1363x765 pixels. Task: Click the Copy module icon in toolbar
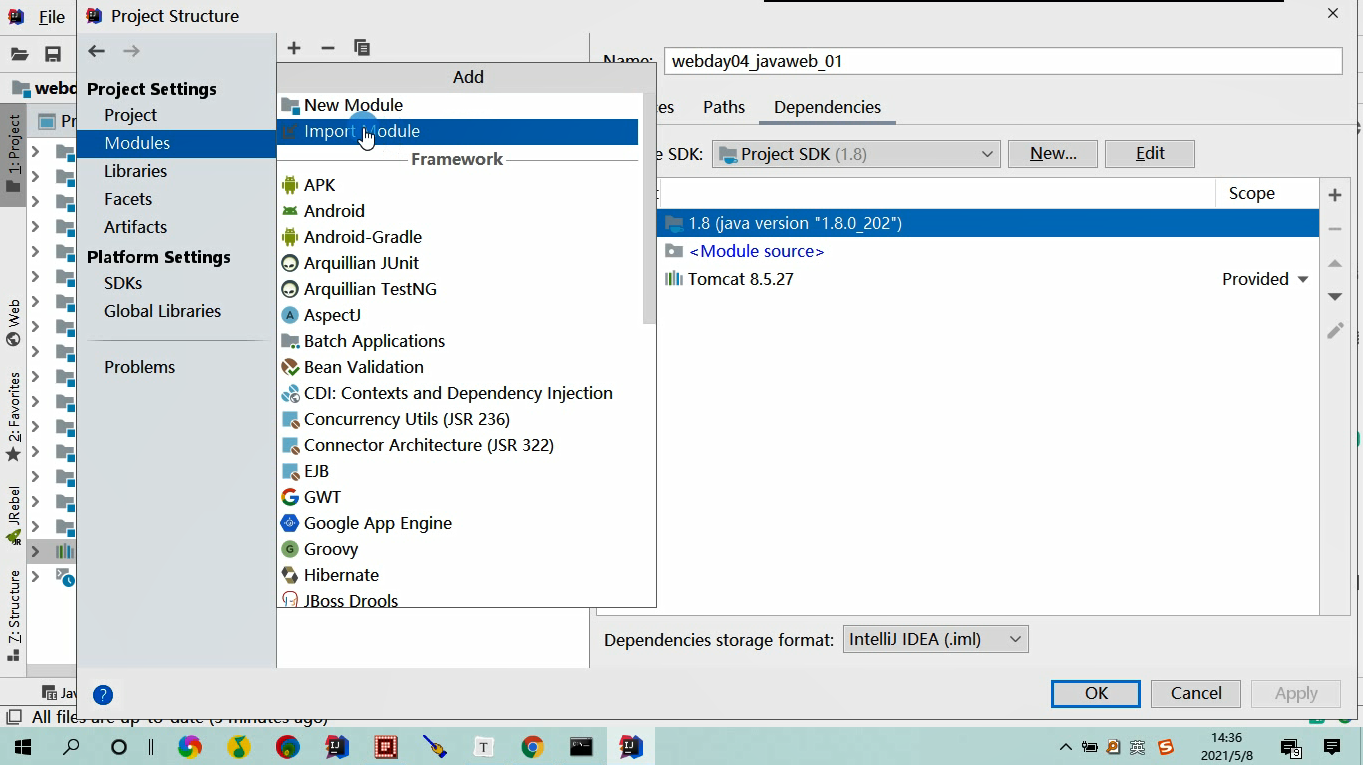pos(362,48)
